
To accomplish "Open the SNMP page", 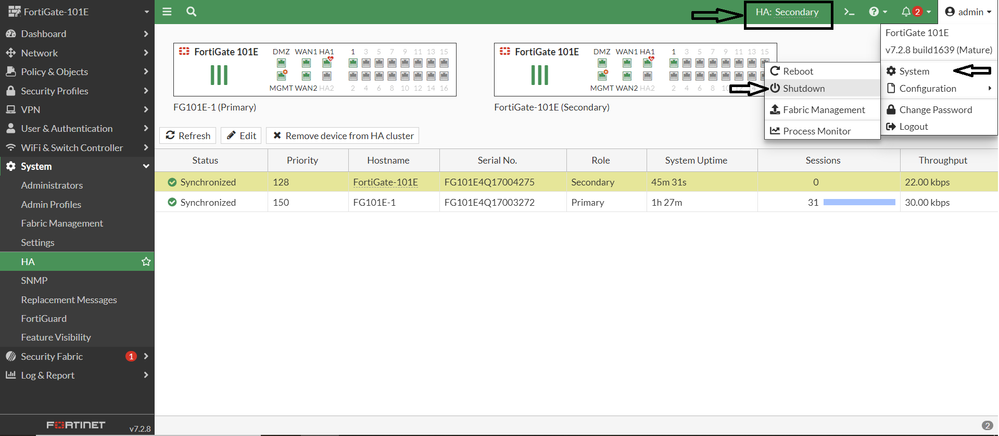I will 34,280.
